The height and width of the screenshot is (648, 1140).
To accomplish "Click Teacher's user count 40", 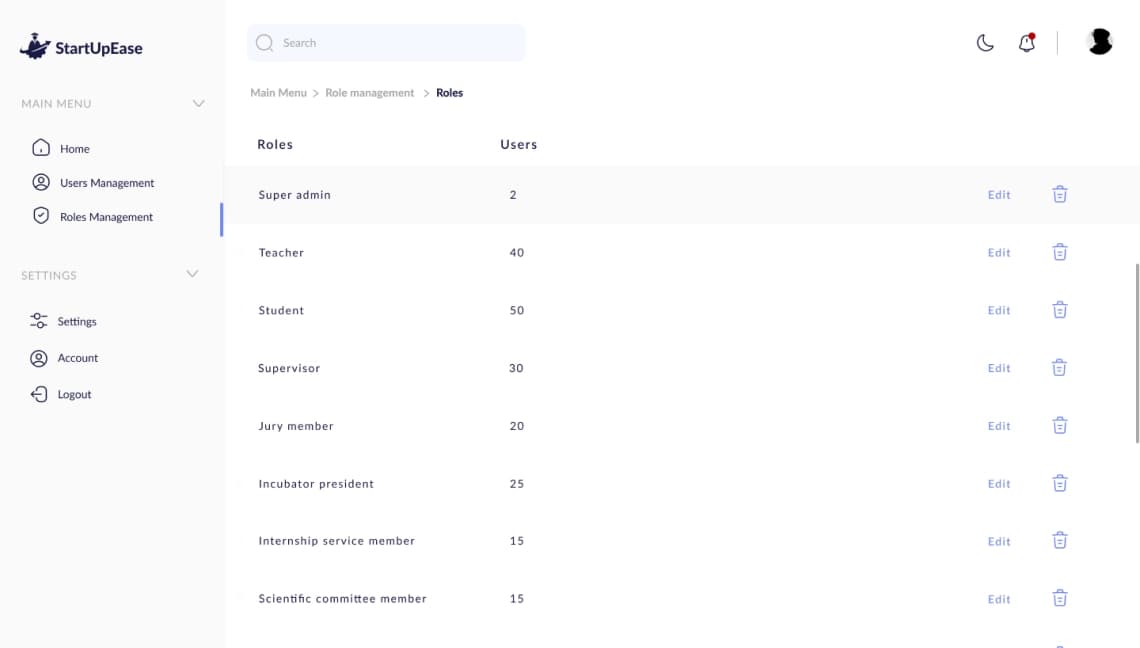I will 517,252.
